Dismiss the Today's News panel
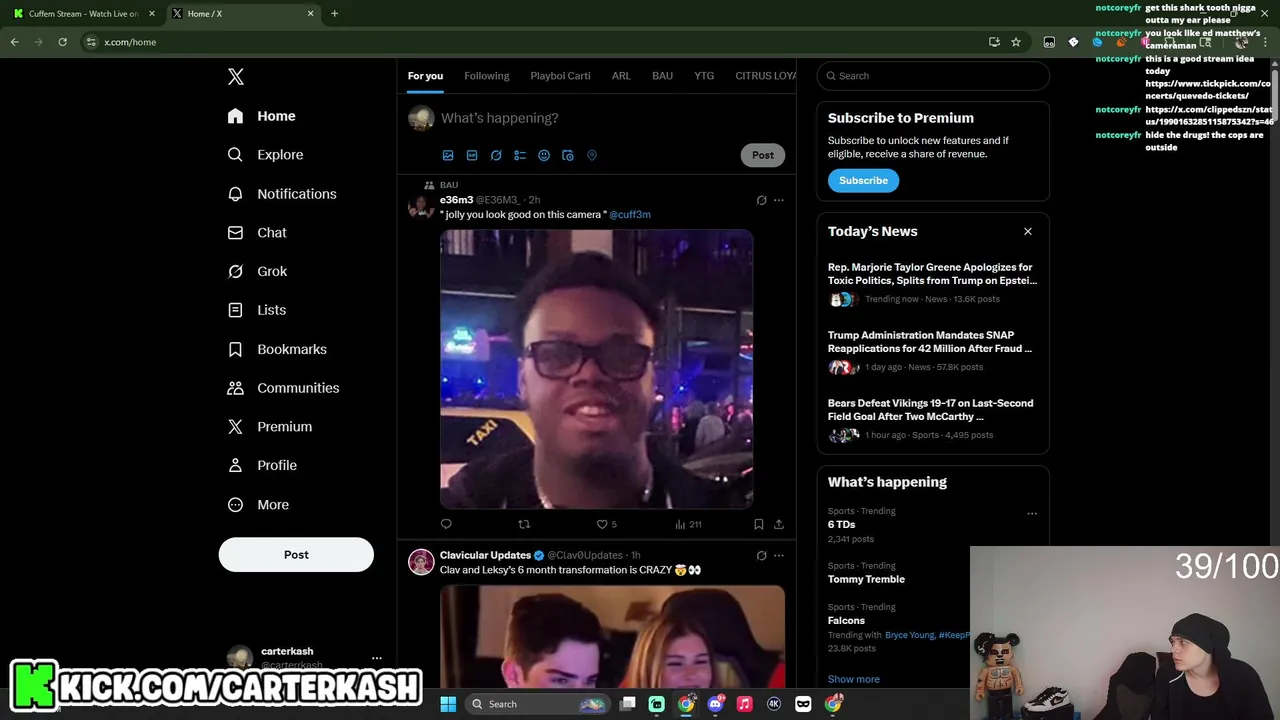1280x720 pixels. (1027, 231)
